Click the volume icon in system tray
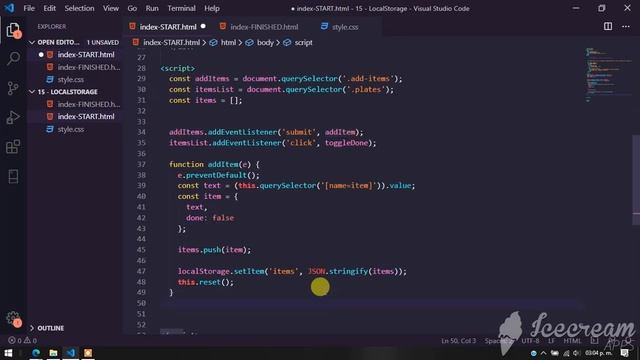The height and width of the screenshot is (360, 640). [x=576, y=353]
